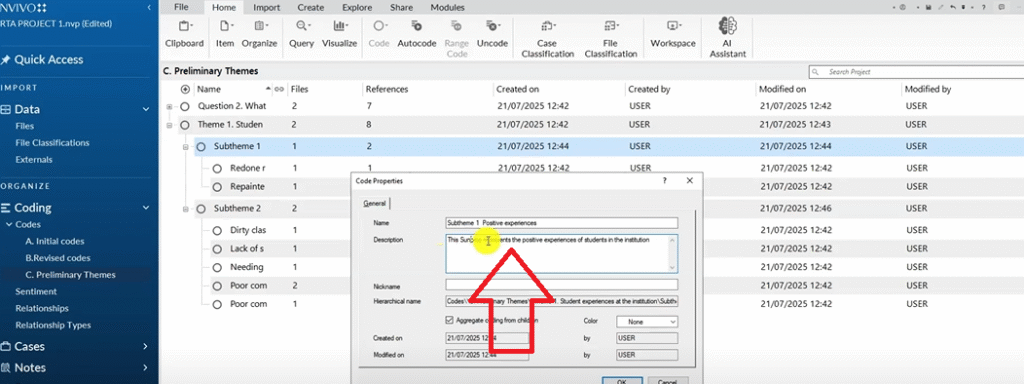Open the File menu tab
This screenshot has width=1024, height=384.
[x=182, y=8]
